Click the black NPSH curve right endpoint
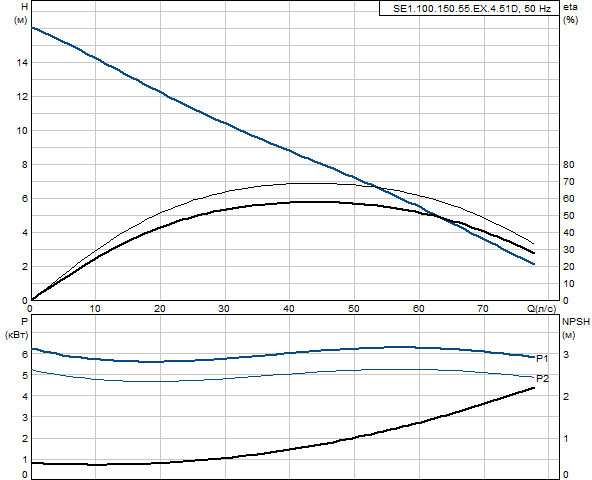Viewport: 592px width, 480px height. [533, 388]
